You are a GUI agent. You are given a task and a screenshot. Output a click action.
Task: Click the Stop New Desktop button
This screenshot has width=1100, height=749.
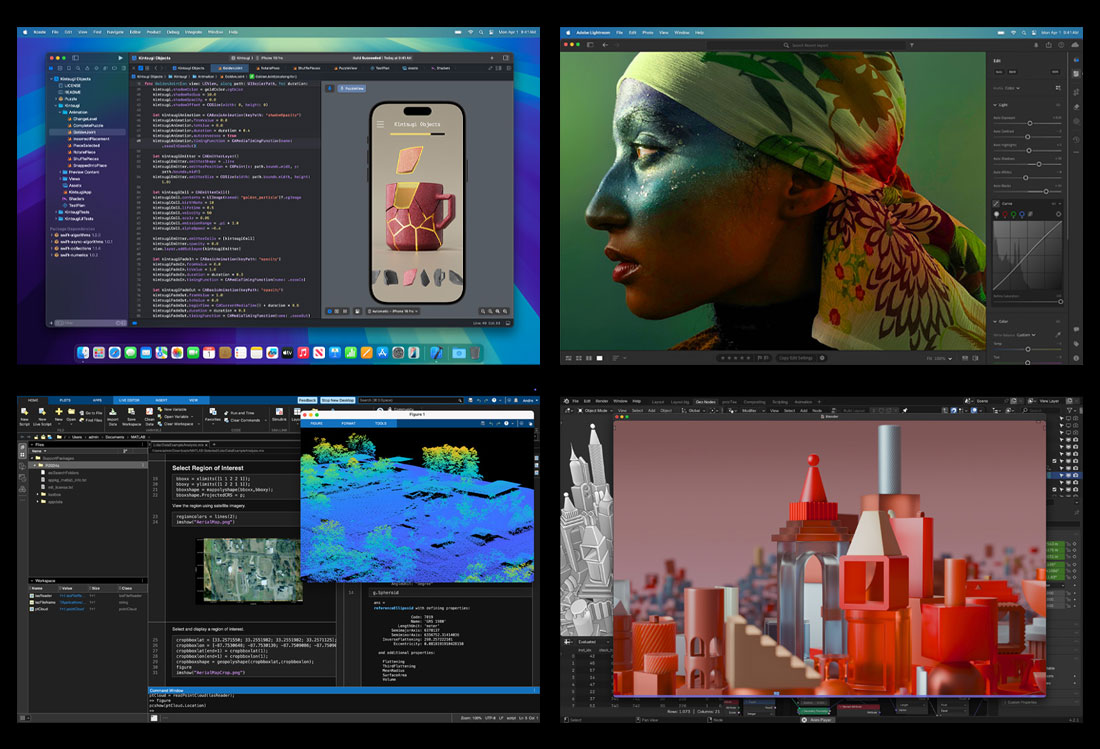(338, 400)
